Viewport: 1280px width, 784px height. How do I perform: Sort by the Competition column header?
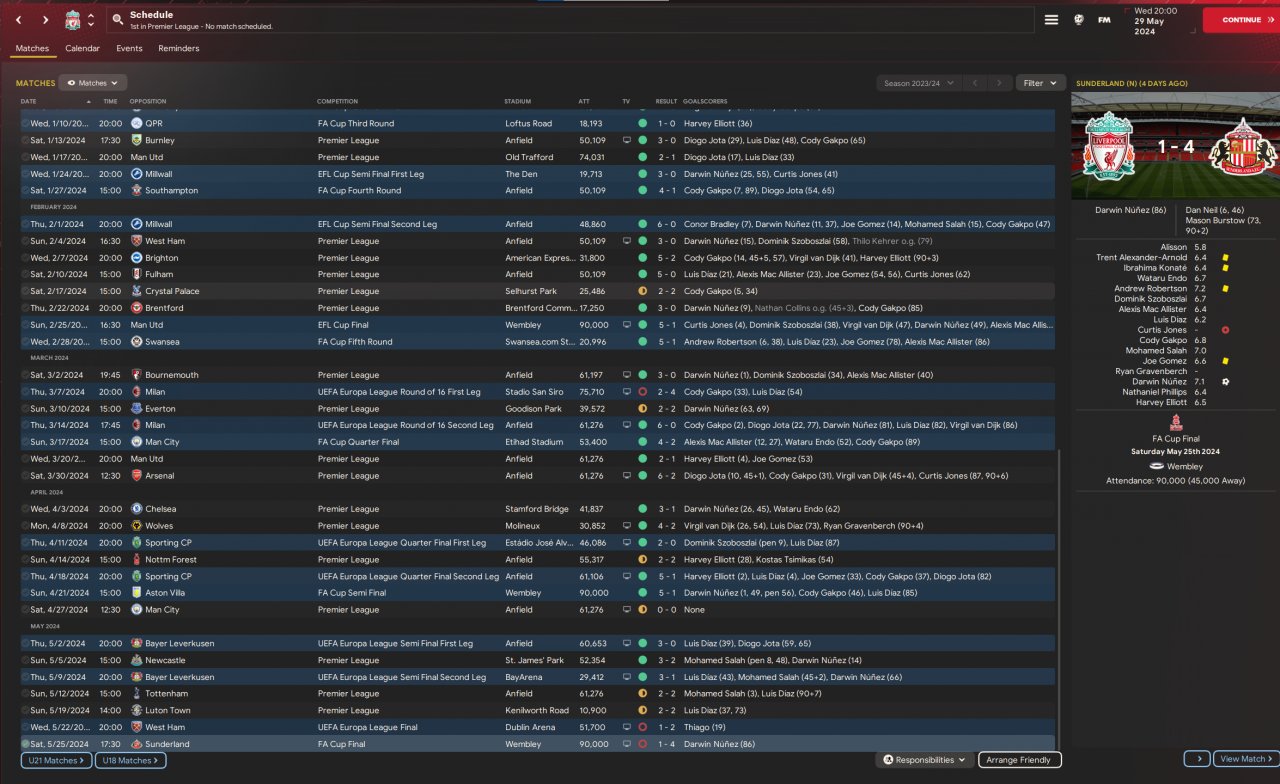pyautogui.click(x=337, y=101)
